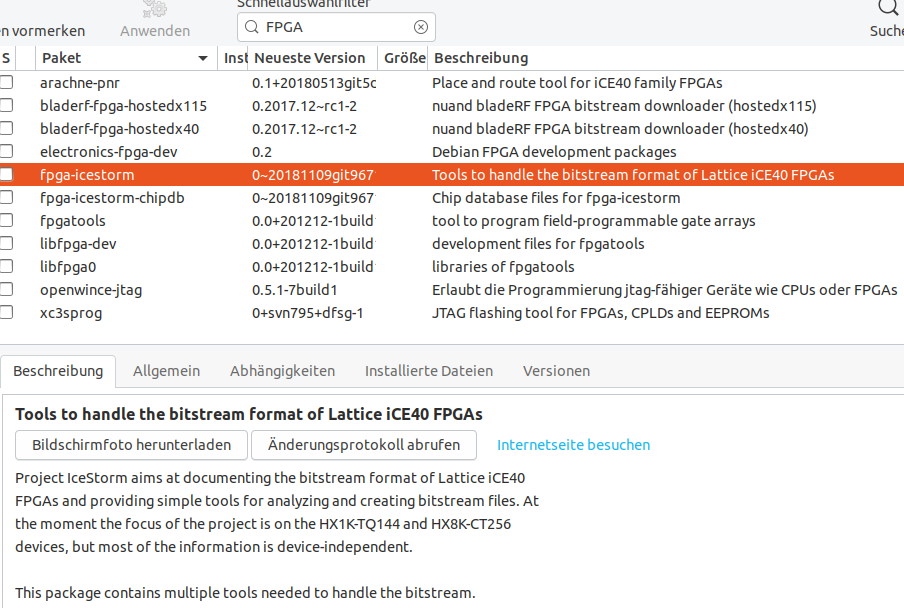904x608 pixels.
Task: Select the bladerf-fpga-hostedx40 package name
Action: 119,129
